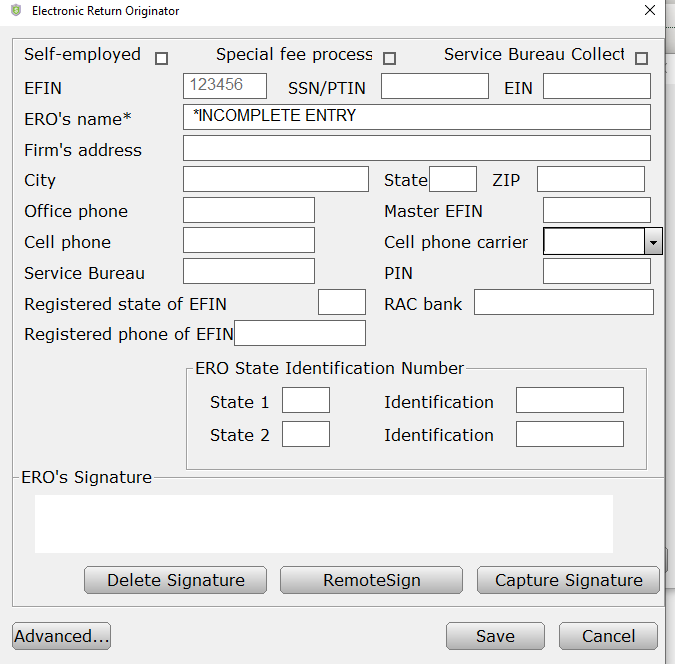Image resolution: width=675 pixels, height=664 pixels.
Task: Click into the ERO's name field
Action: click(416, 117)
